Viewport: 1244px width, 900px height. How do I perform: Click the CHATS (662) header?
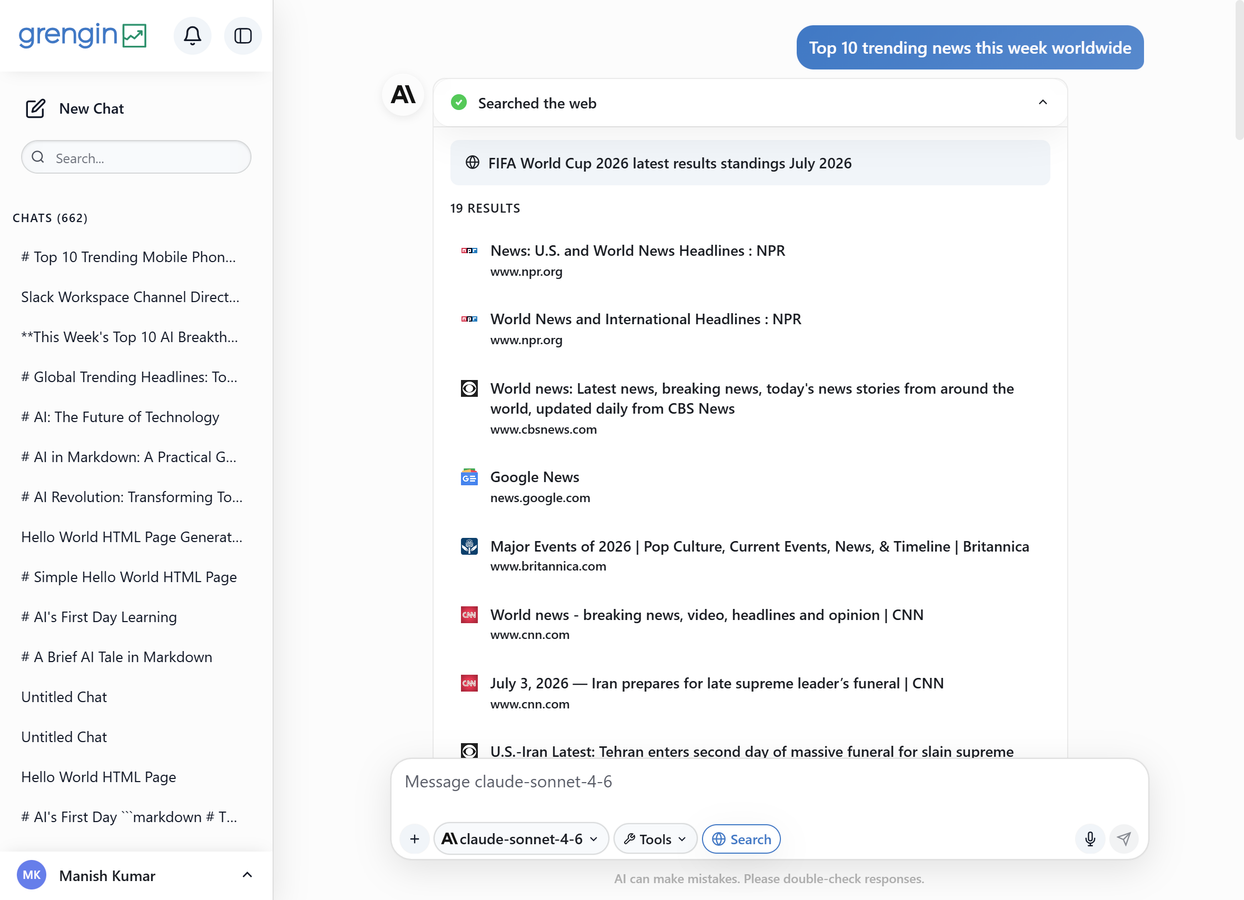(50, 217)
